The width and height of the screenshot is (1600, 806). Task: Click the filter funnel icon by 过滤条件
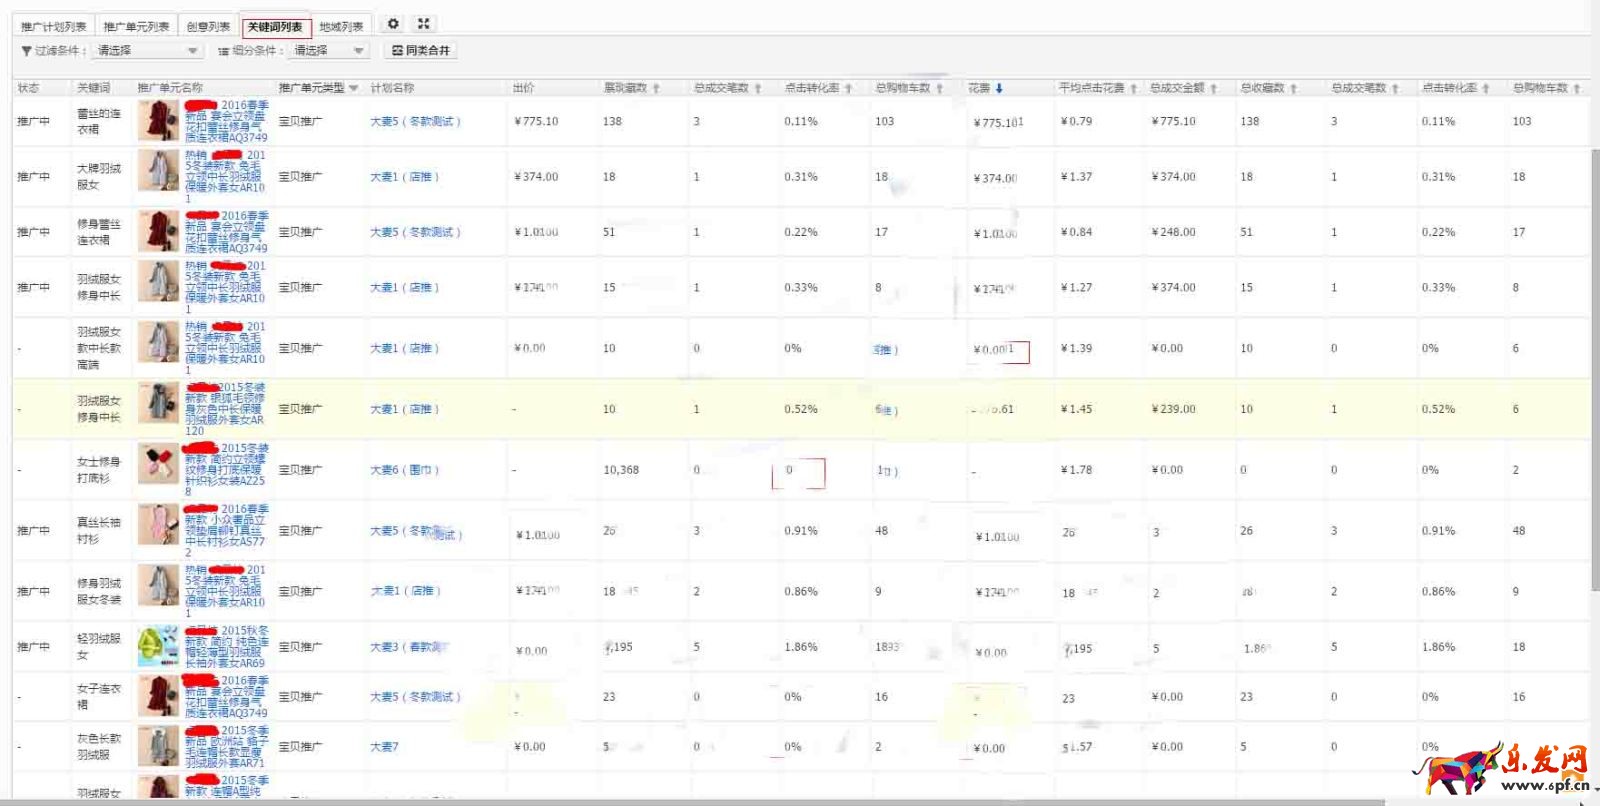point(26,51)
